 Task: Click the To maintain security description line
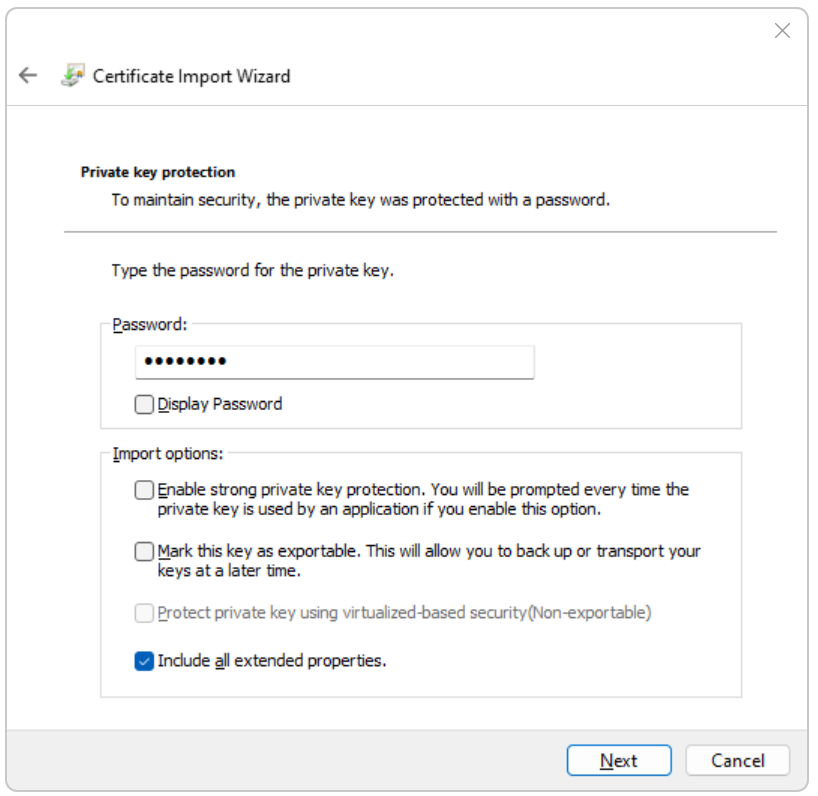(360, 199)
